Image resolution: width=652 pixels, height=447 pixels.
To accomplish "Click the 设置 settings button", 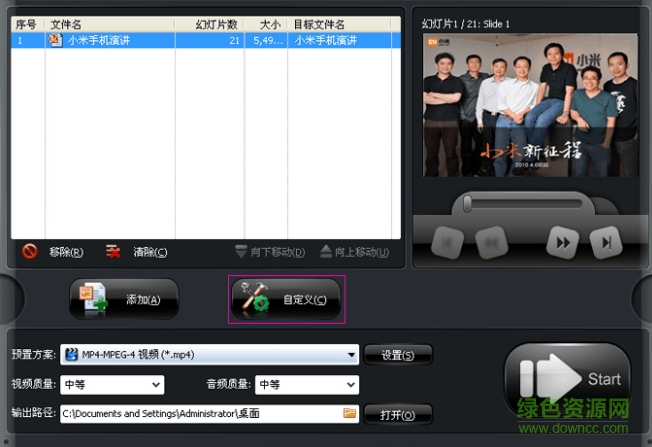I will pos(397,354).
